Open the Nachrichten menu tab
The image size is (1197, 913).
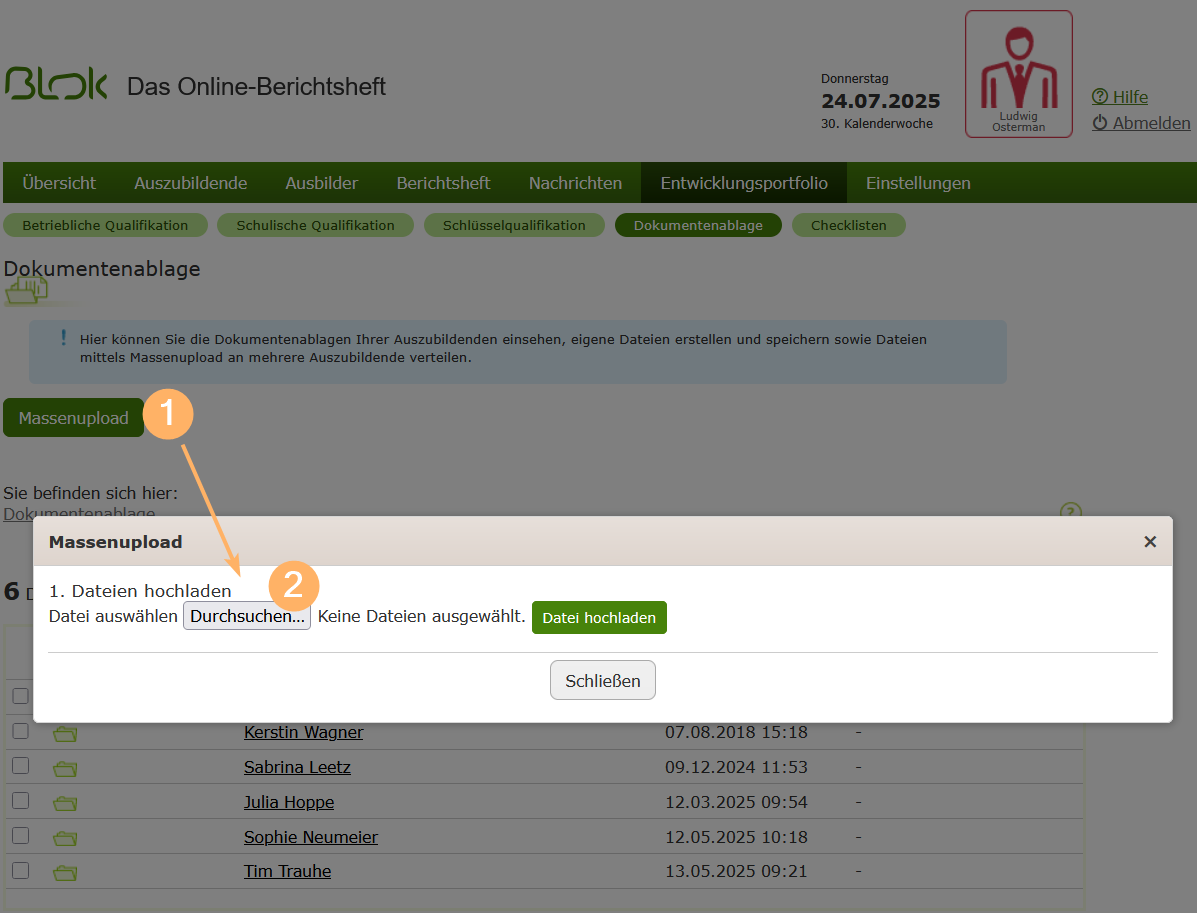click(x=575, y=183)
